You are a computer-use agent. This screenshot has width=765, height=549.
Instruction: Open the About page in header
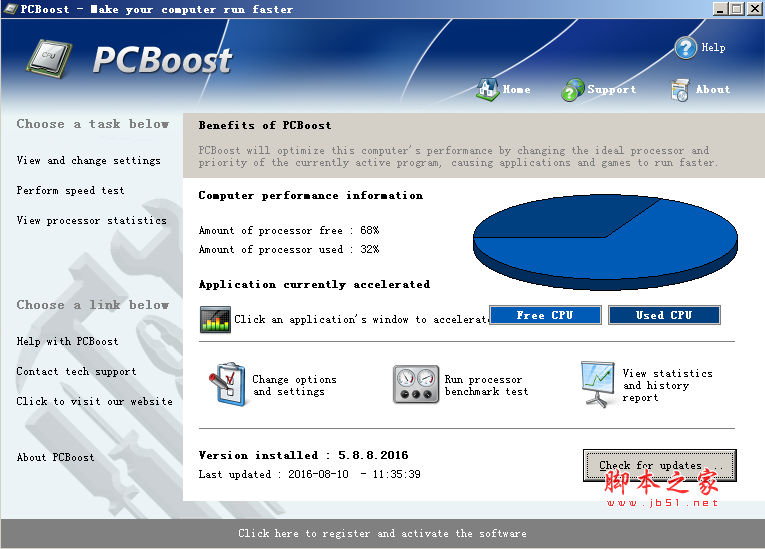713,90
